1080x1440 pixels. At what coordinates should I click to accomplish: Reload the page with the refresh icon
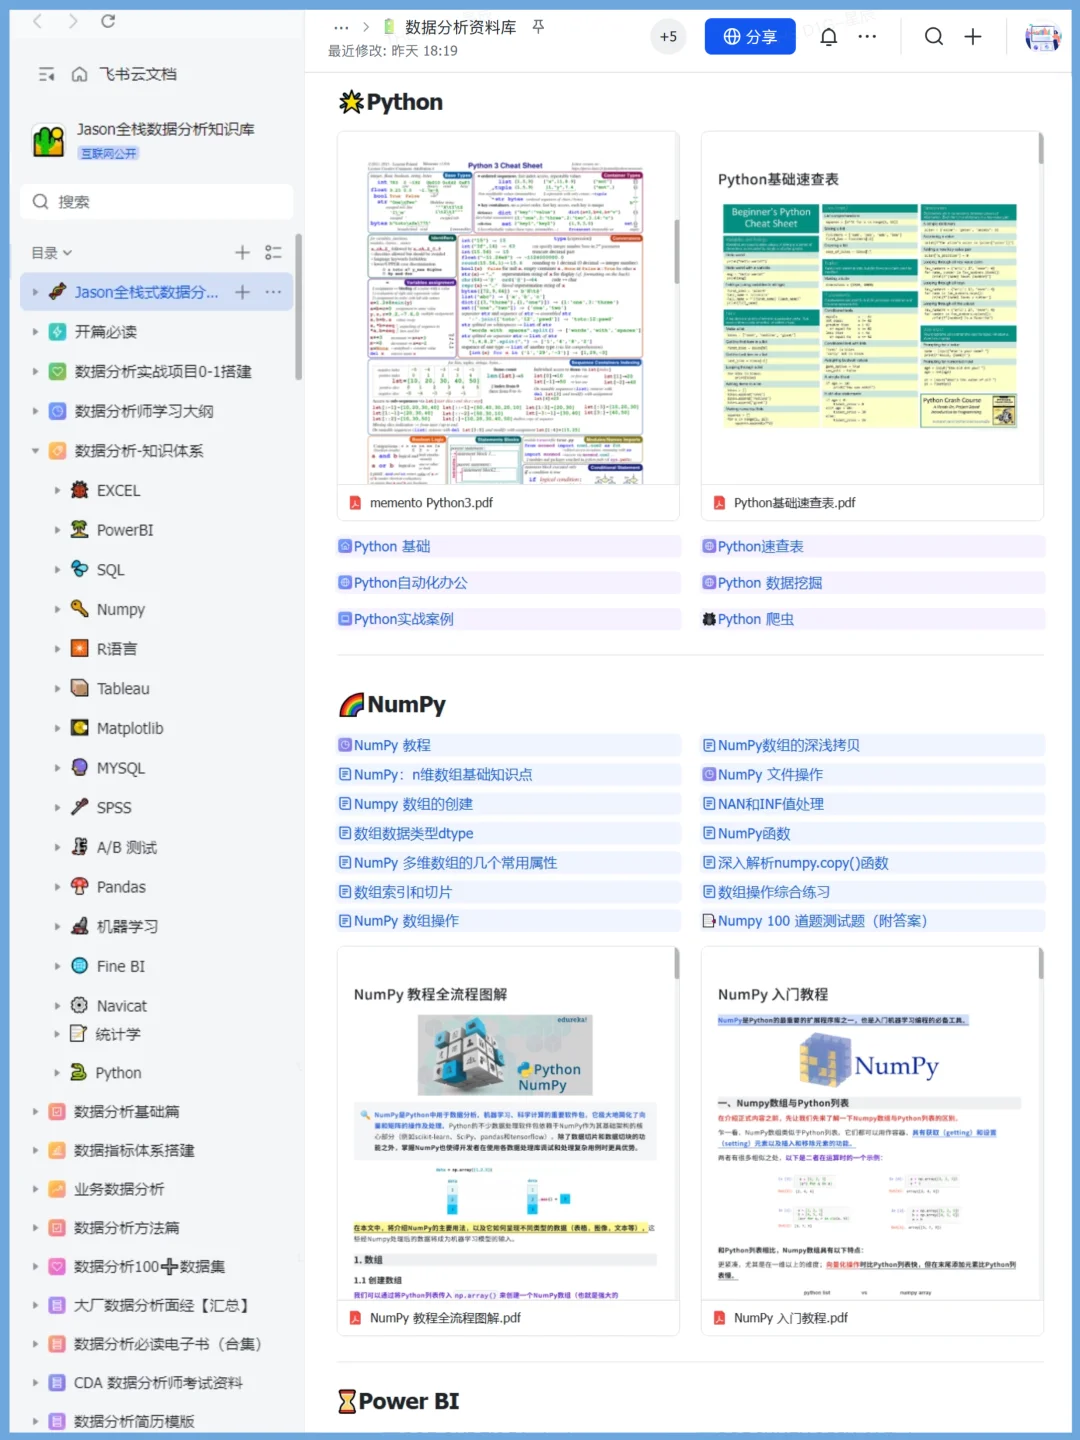coord(108,21)
